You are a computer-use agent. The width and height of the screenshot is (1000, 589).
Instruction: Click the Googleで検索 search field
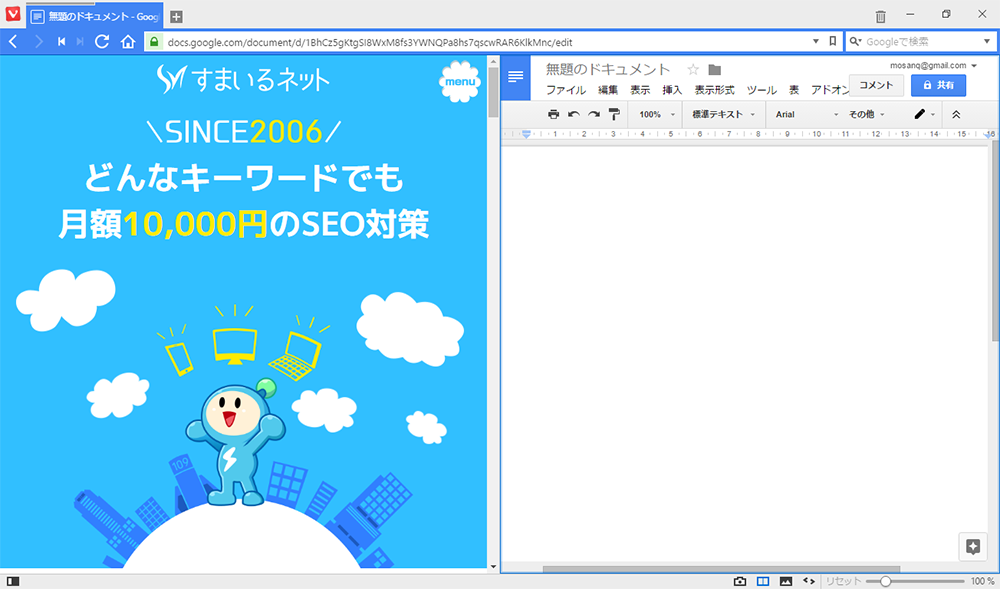click(920, 42)
